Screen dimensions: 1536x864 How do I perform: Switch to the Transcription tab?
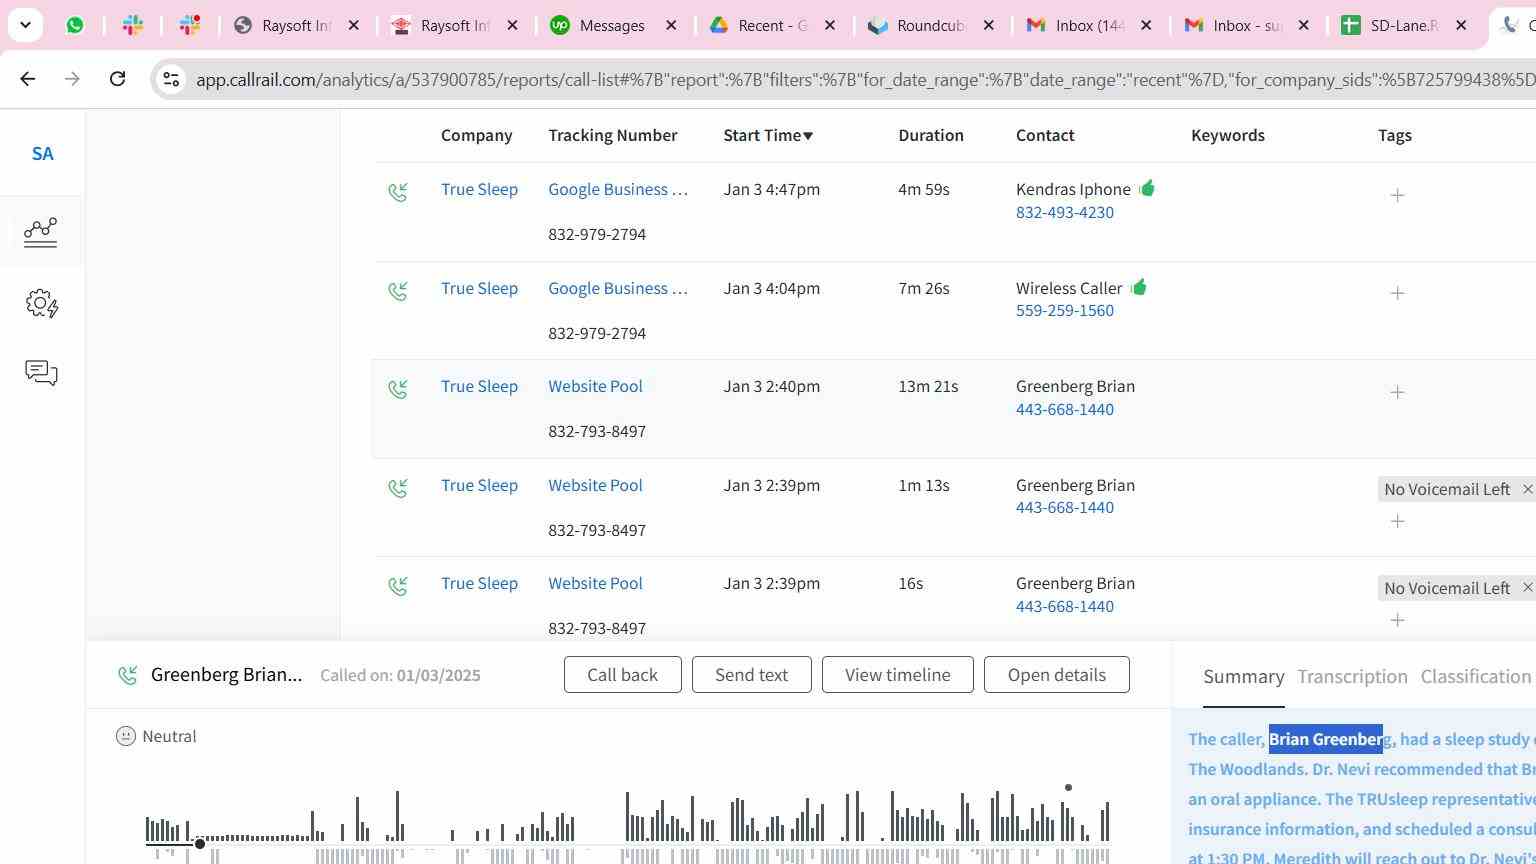pyautogui.click(x=1352, y=677)
